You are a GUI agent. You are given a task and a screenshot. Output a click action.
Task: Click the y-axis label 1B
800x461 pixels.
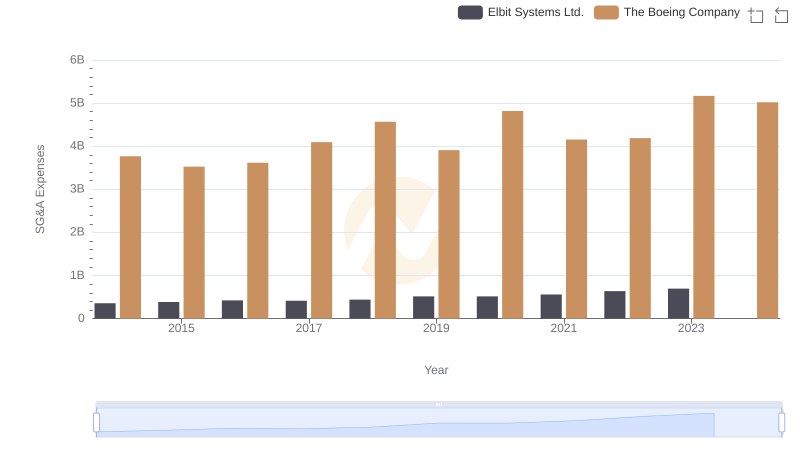[x=77, y=275]
